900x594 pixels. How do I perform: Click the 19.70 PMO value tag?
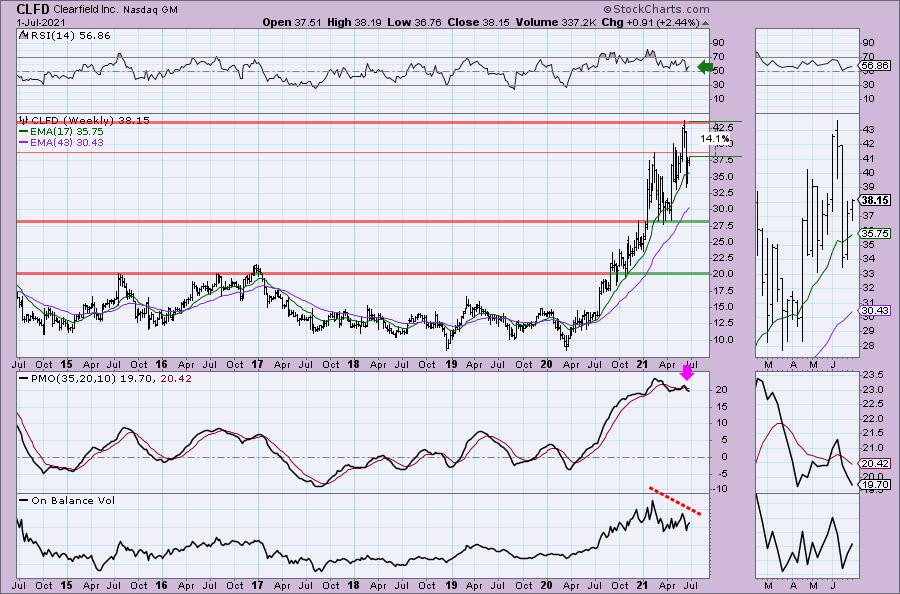tap(875, 485)
